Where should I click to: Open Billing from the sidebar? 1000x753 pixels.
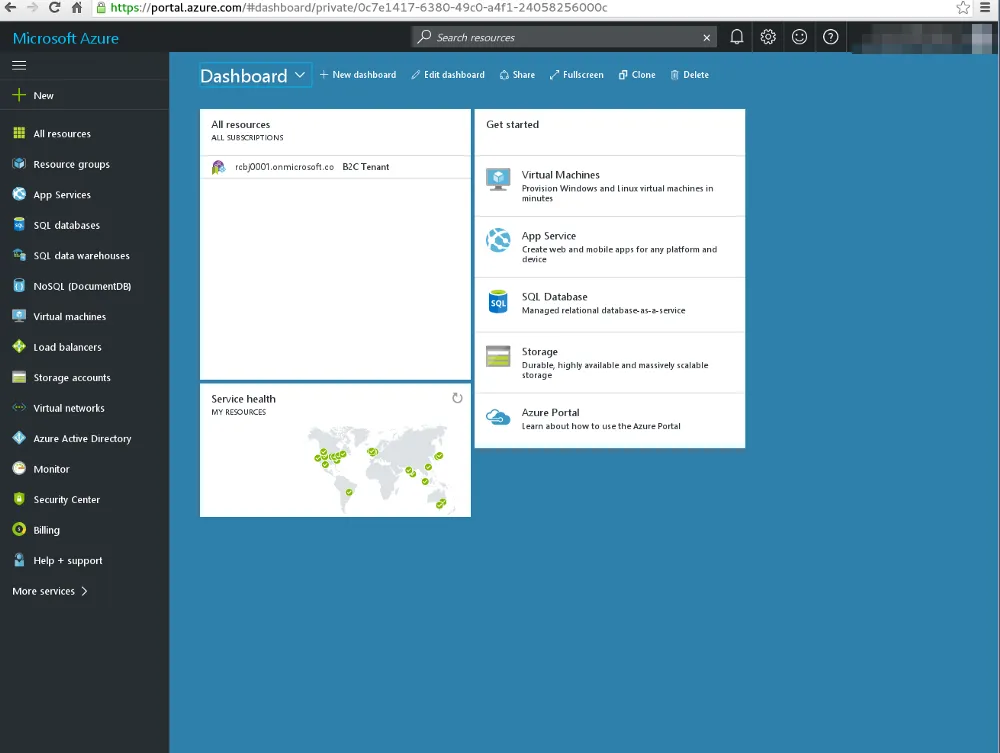point(84,530)
